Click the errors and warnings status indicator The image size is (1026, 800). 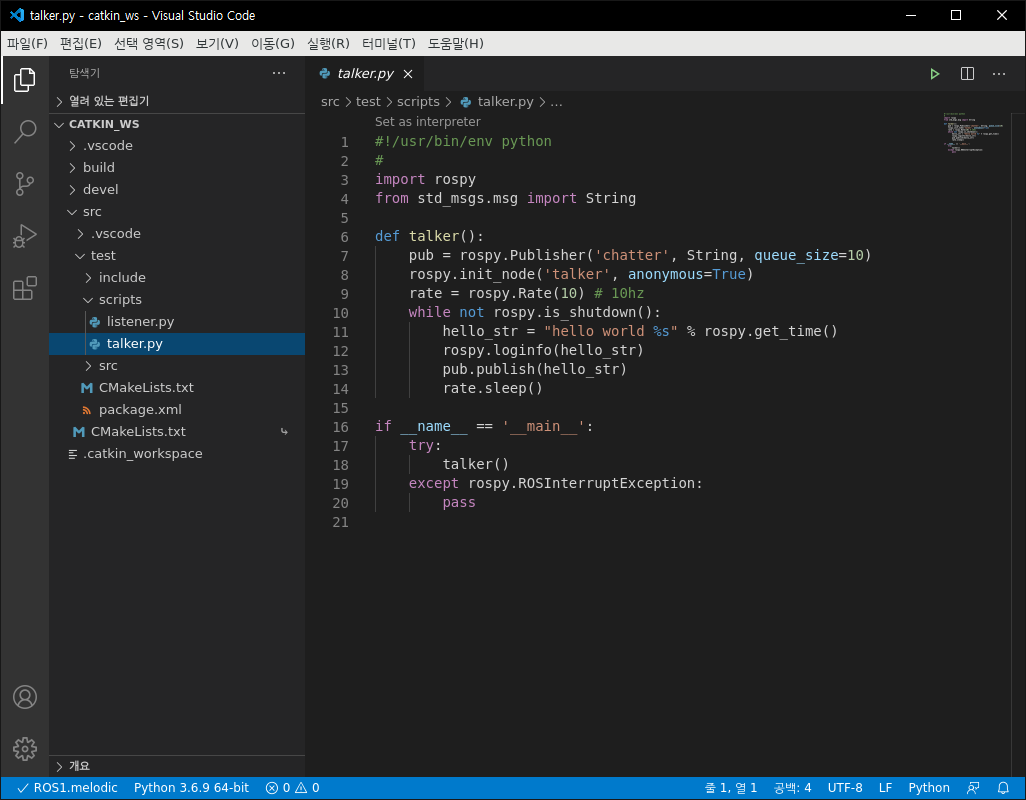click(292, 788)
